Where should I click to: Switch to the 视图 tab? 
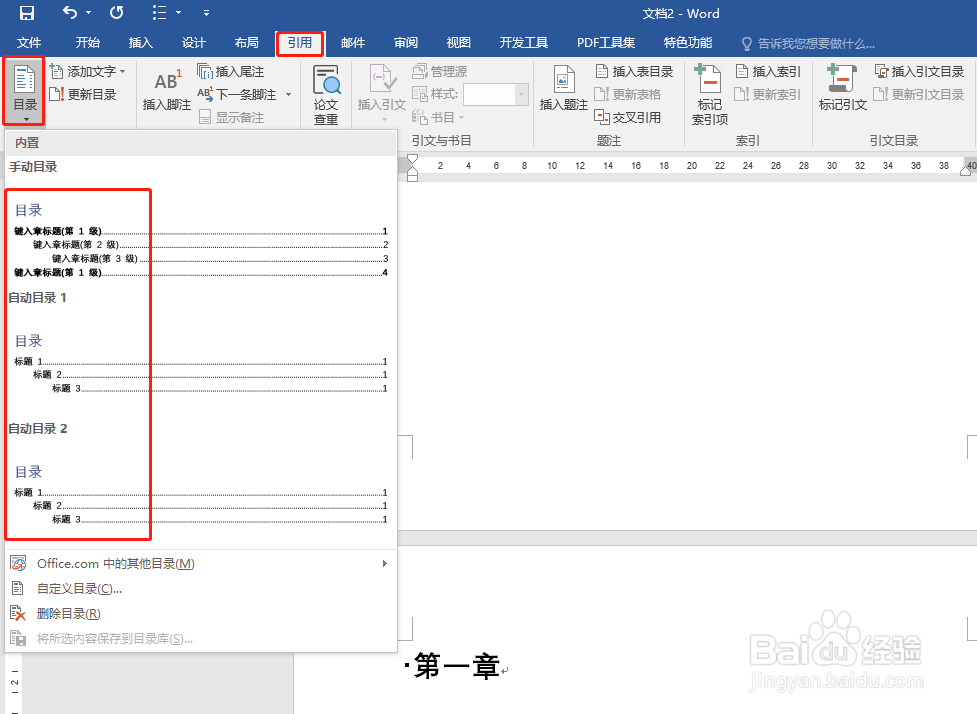(x=459, y=43)
